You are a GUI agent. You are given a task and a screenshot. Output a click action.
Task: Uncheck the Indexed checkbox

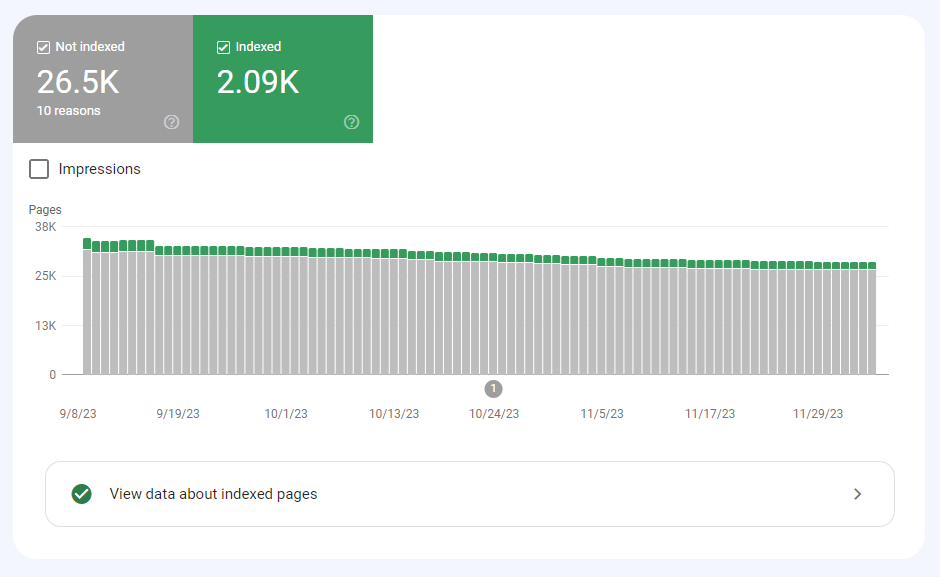tap(223, 47)
